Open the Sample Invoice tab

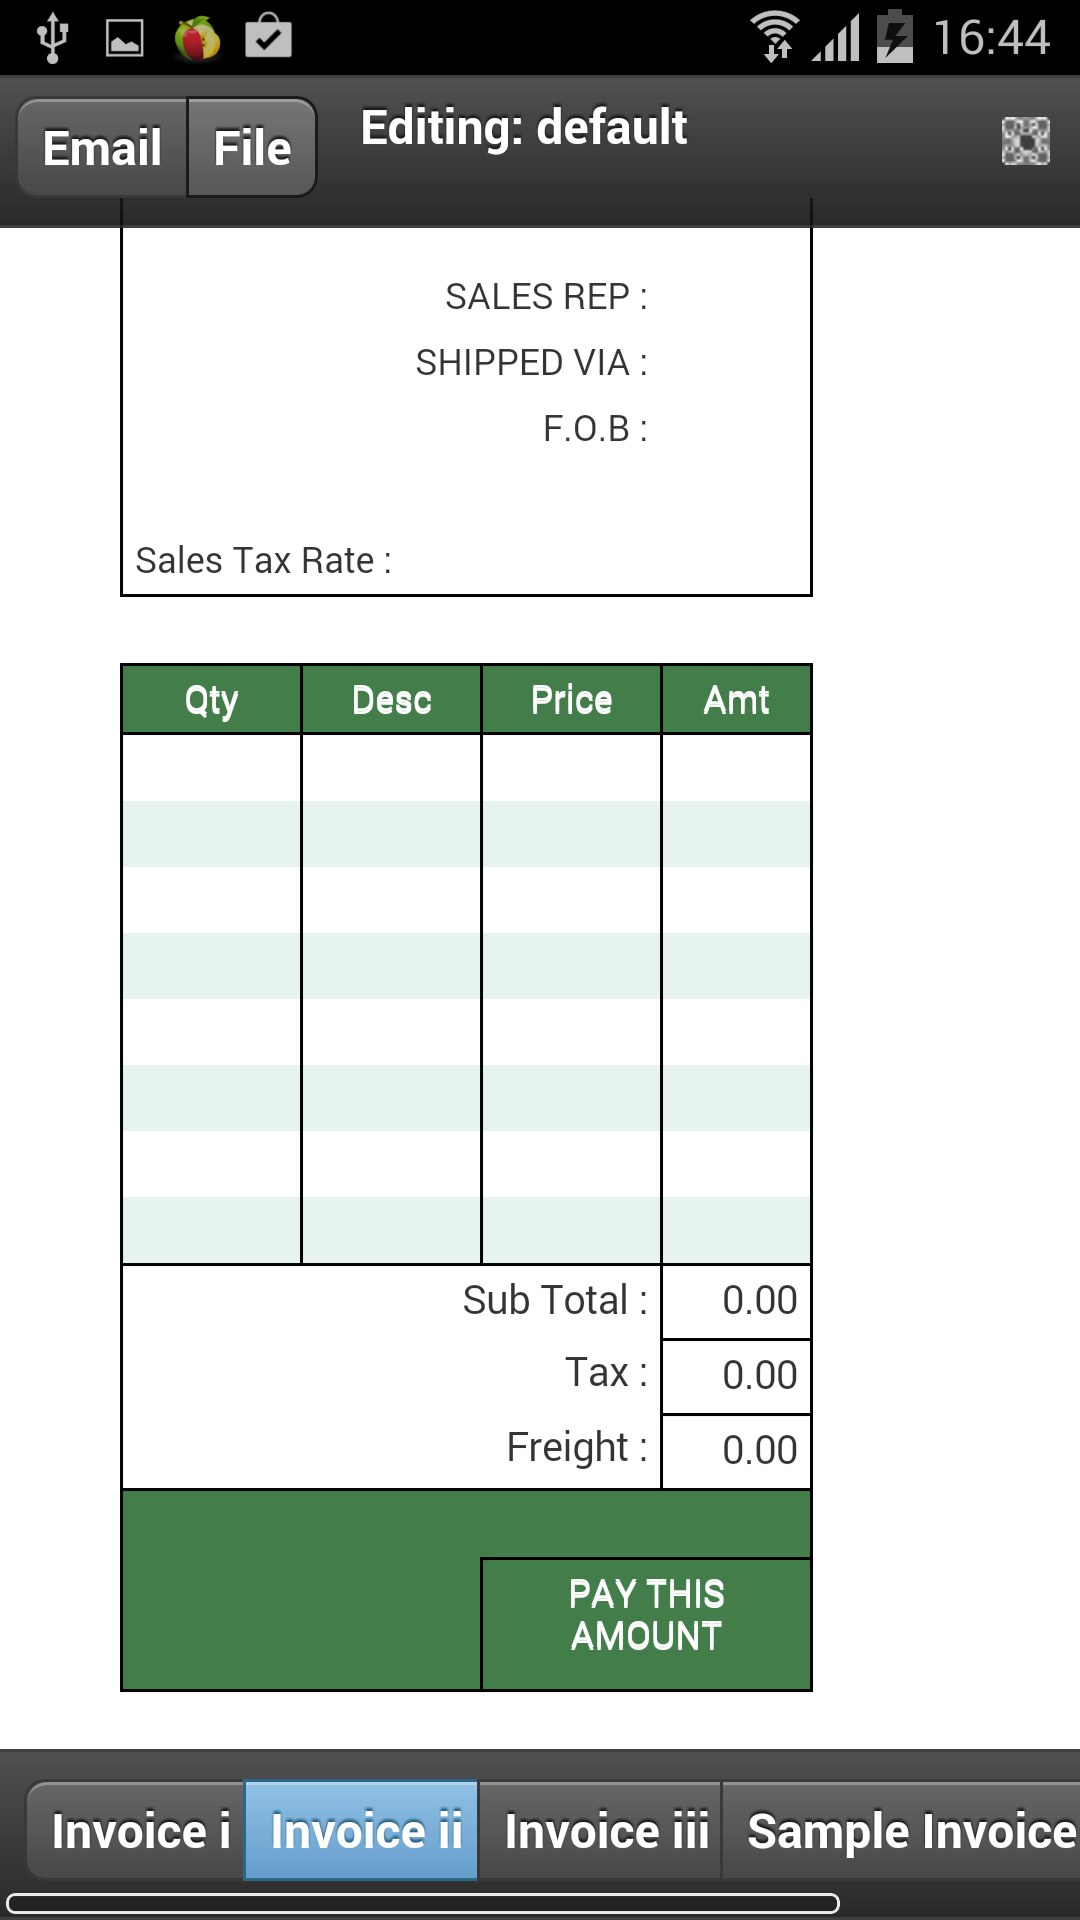click(903, 1831)
